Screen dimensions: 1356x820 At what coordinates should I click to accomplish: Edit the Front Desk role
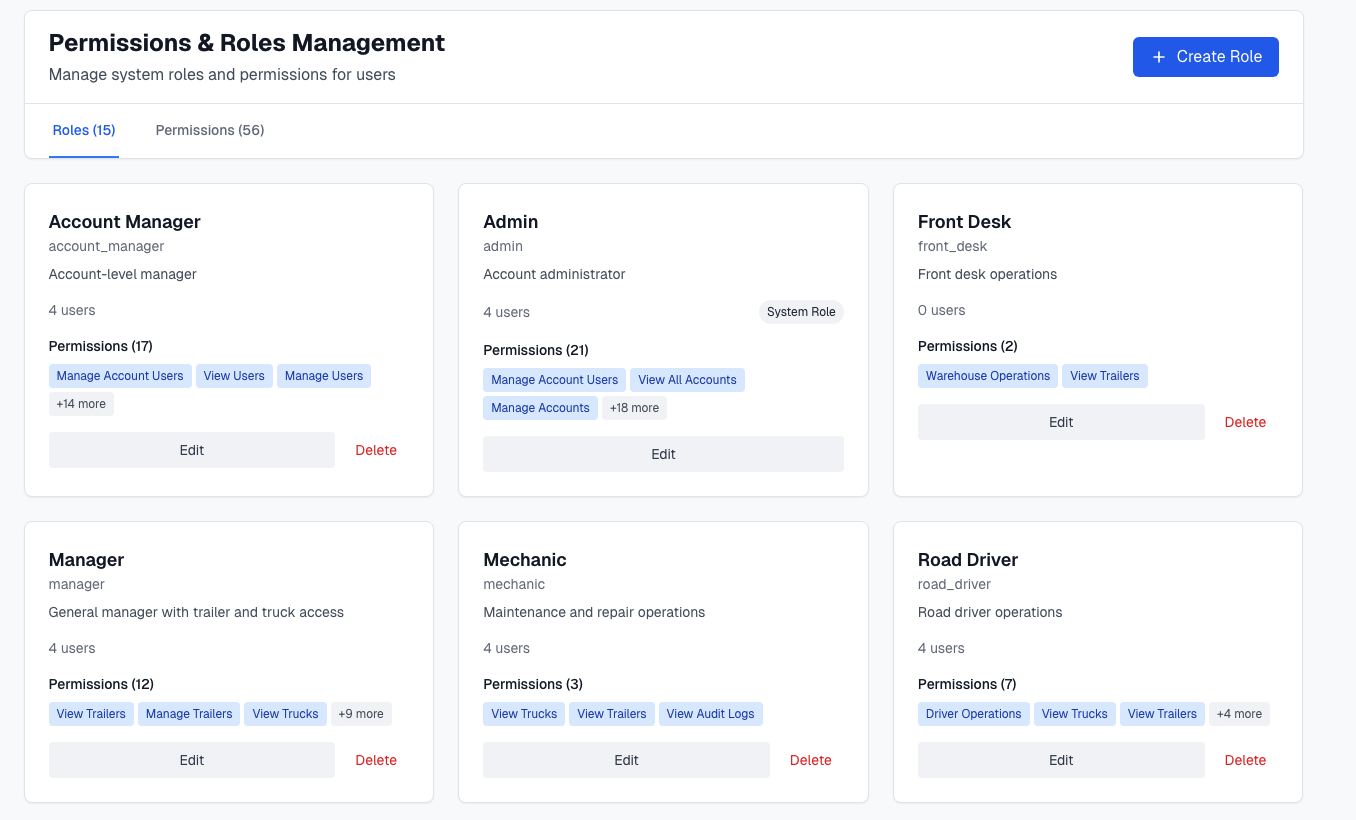(x=1061, y=421)
